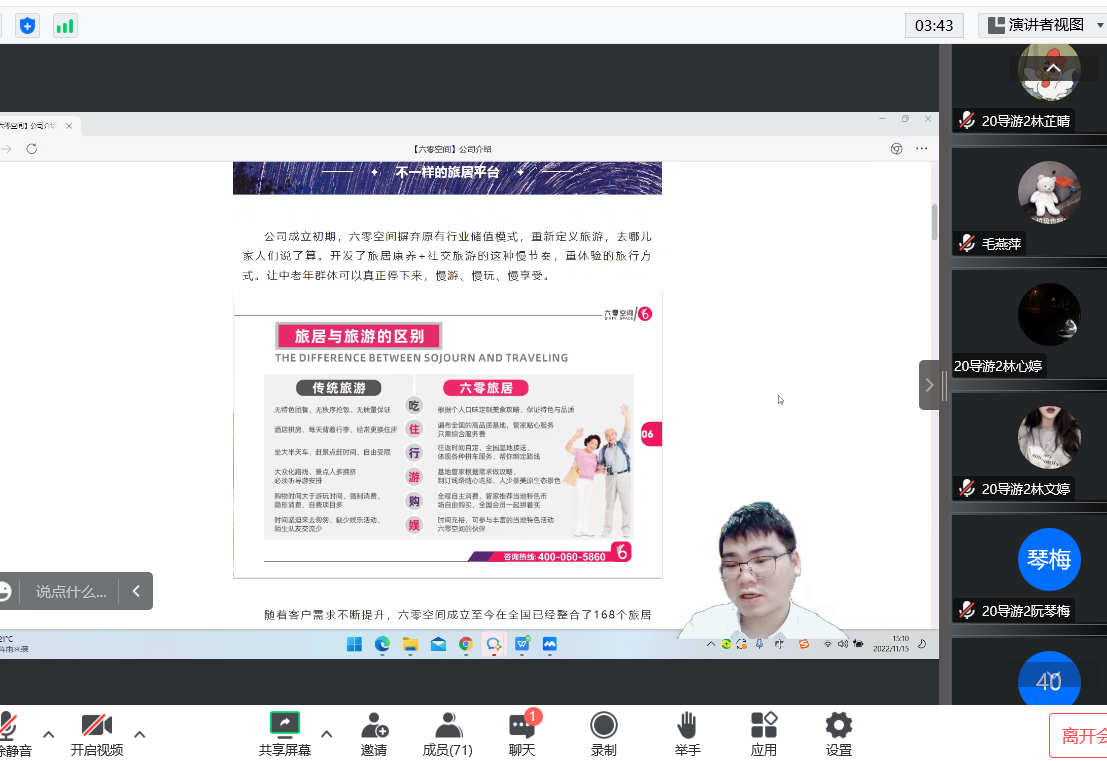This screenshot has height=761, width=1107.
Task: Click the green signal strength icon
Action: coord(65,26)
